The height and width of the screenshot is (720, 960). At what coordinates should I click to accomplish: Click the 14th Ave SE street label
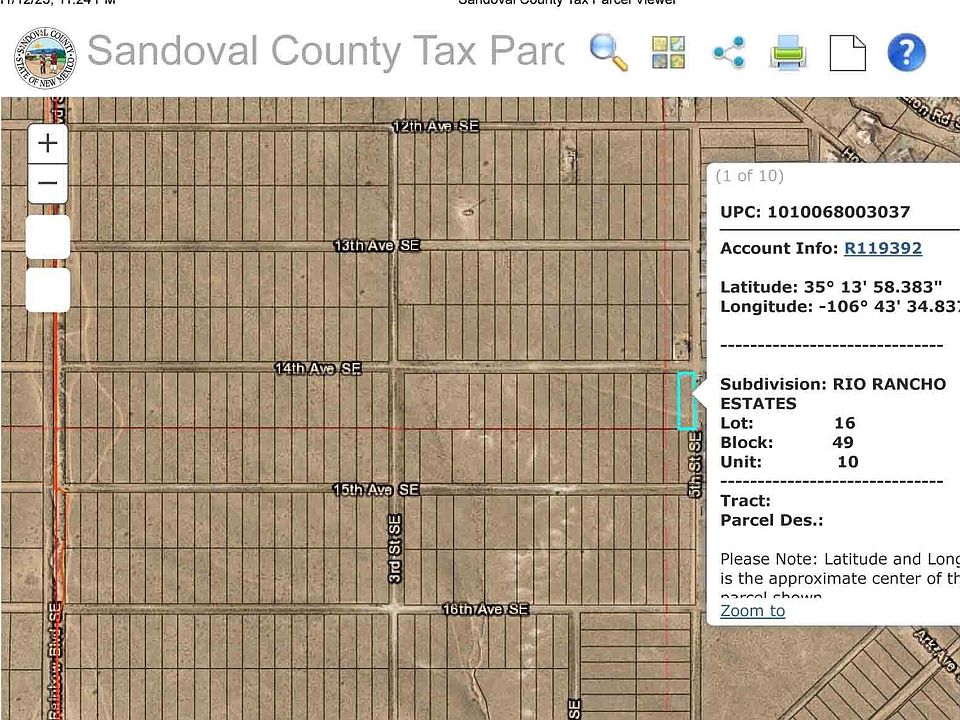[318, 368]
